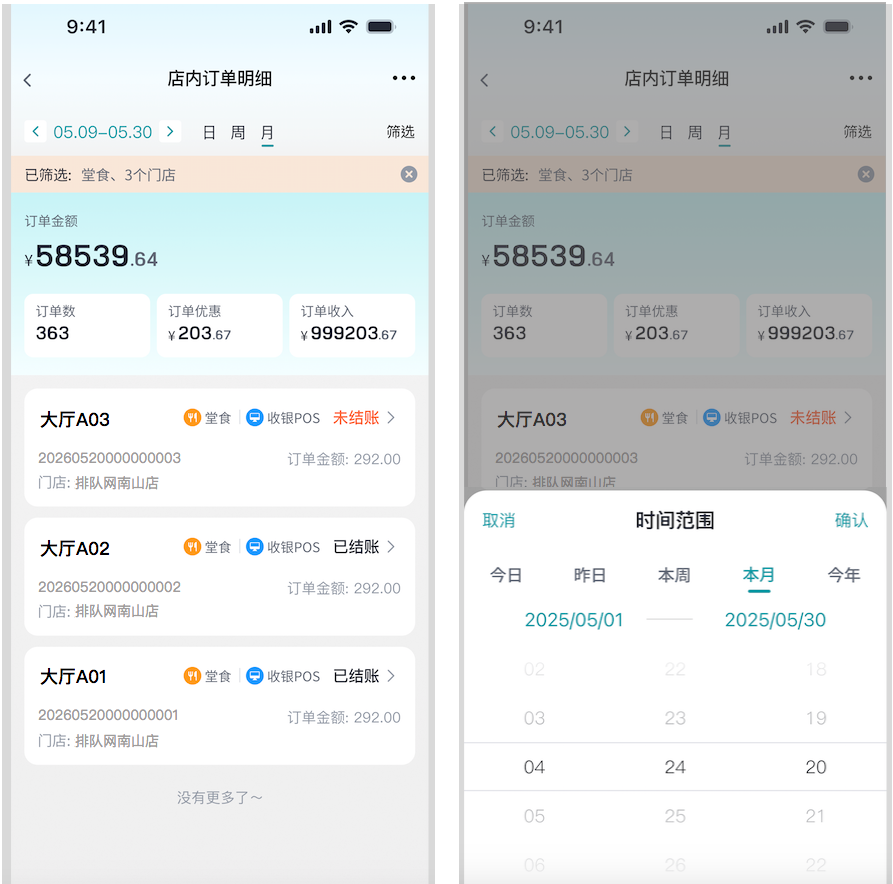Select 昨日 quick range tab
The width and height of the screenshot is (893, 884).
pos(590,575)
